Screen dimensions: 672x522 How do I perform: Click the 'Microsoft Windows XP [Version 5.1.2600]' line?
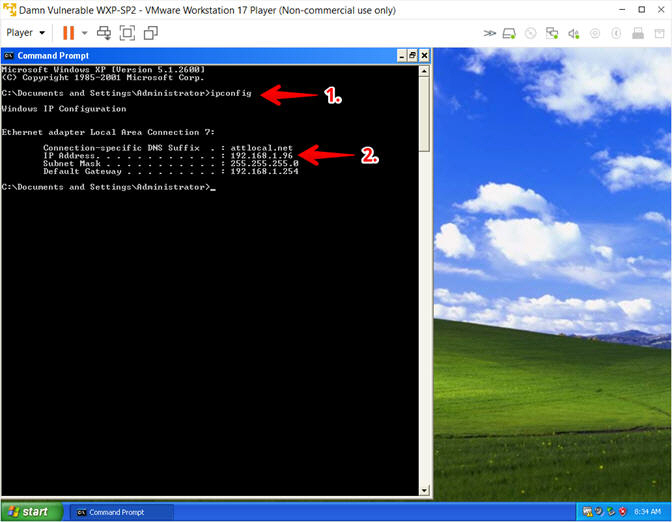tap(103, 69)
